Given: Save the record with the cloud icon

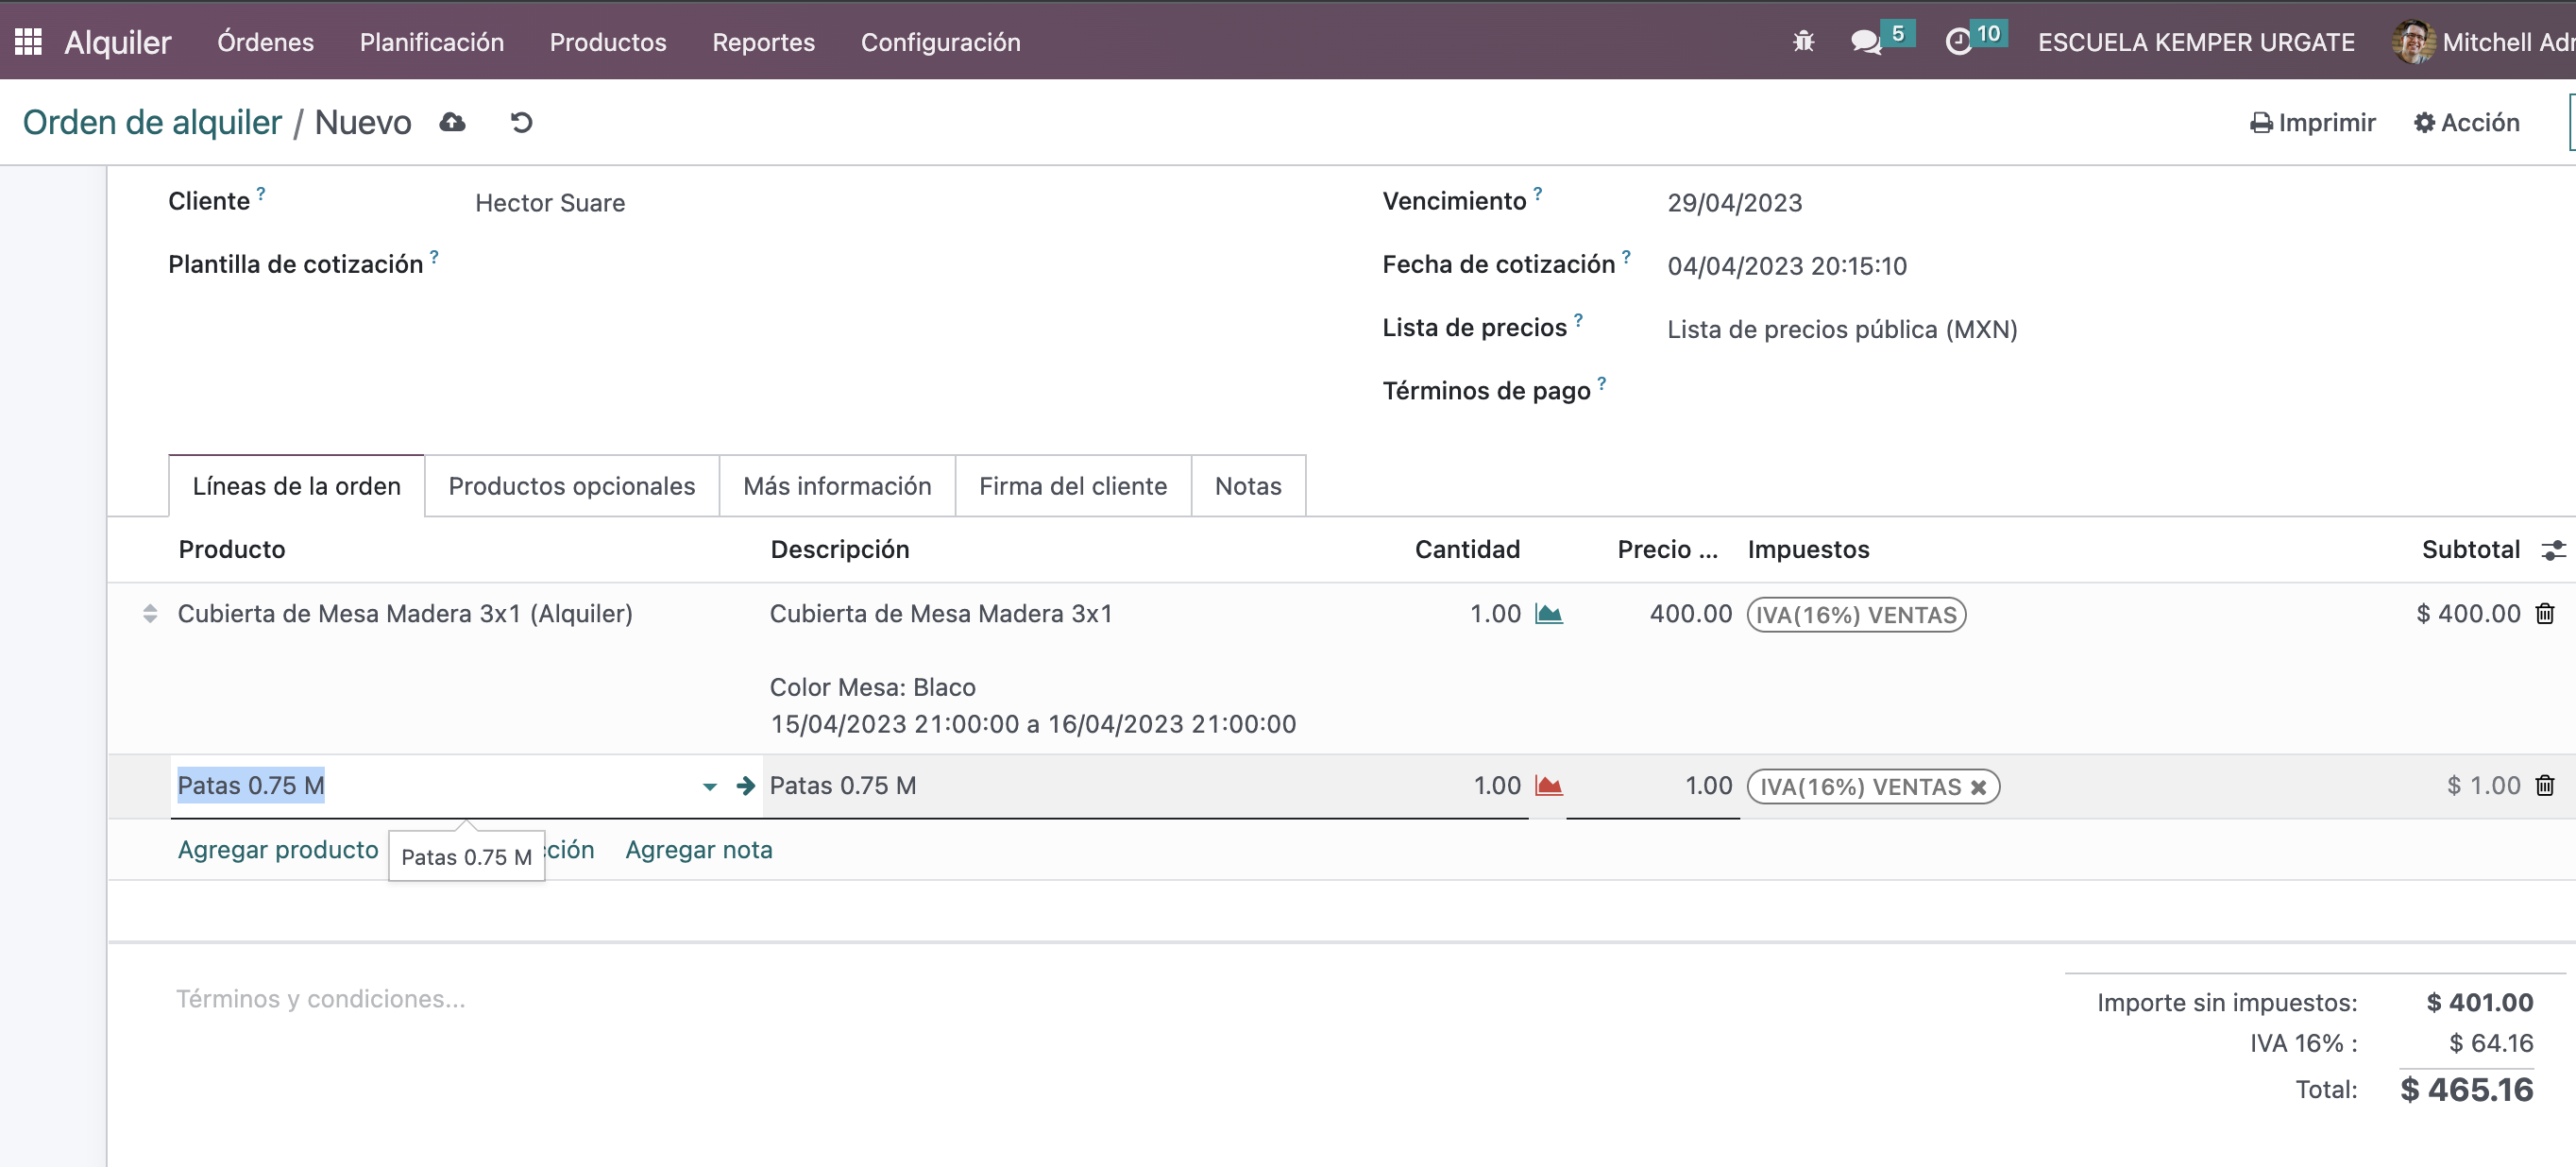Looking at the screenshot, I should coord(451,121).
